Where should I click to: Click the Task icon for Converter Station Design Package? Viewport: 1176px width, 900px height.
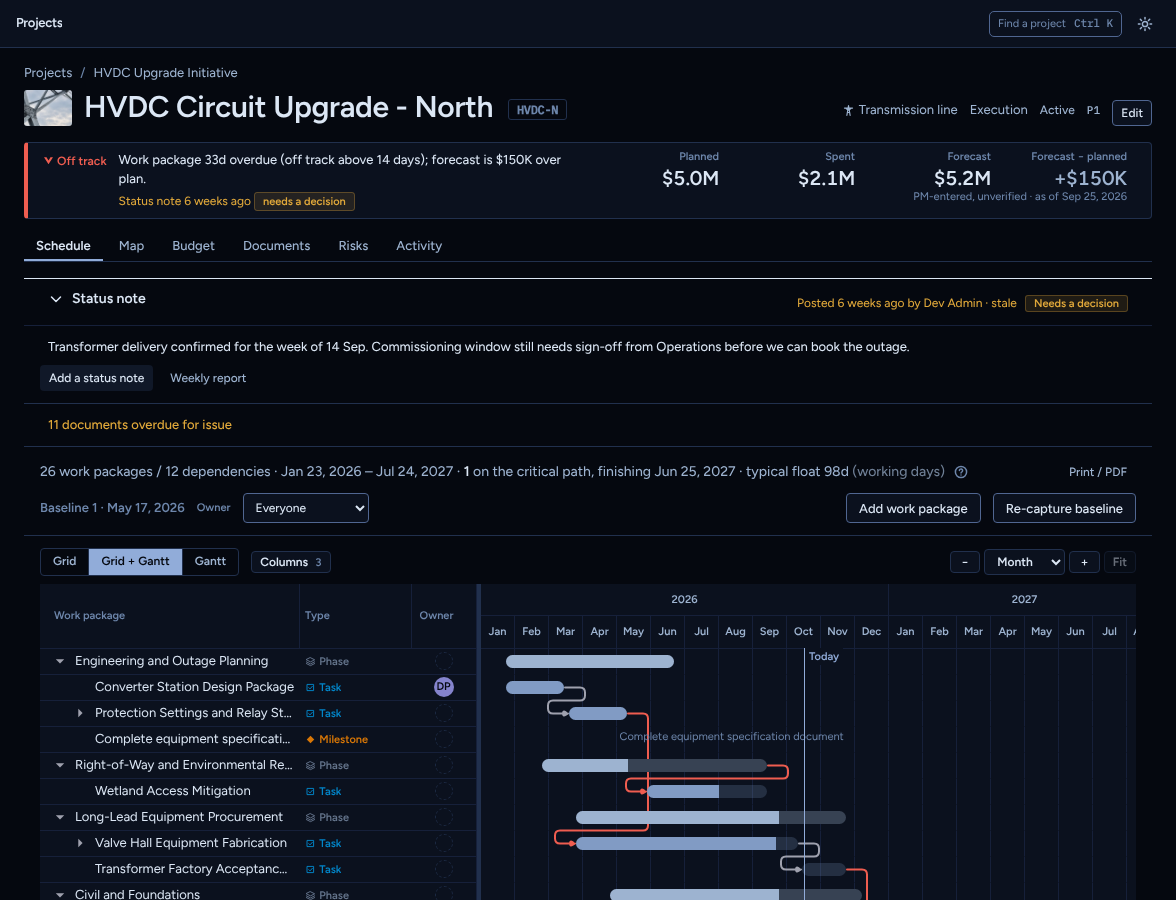[310, 688]
